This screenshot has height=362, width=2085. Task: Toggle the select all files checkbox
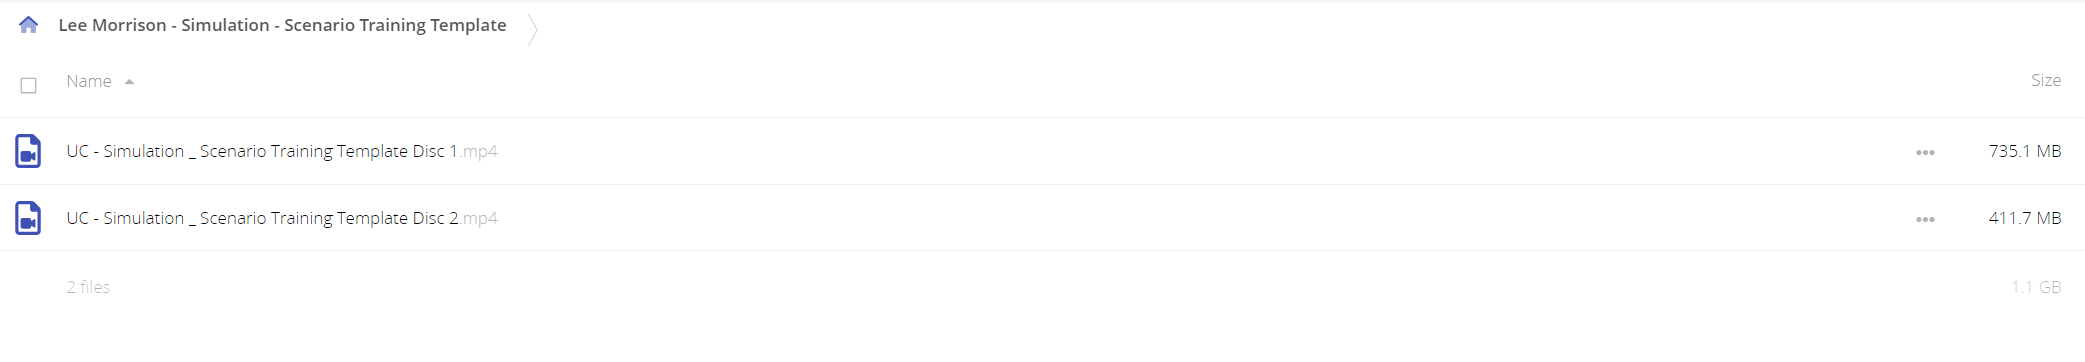29,85
